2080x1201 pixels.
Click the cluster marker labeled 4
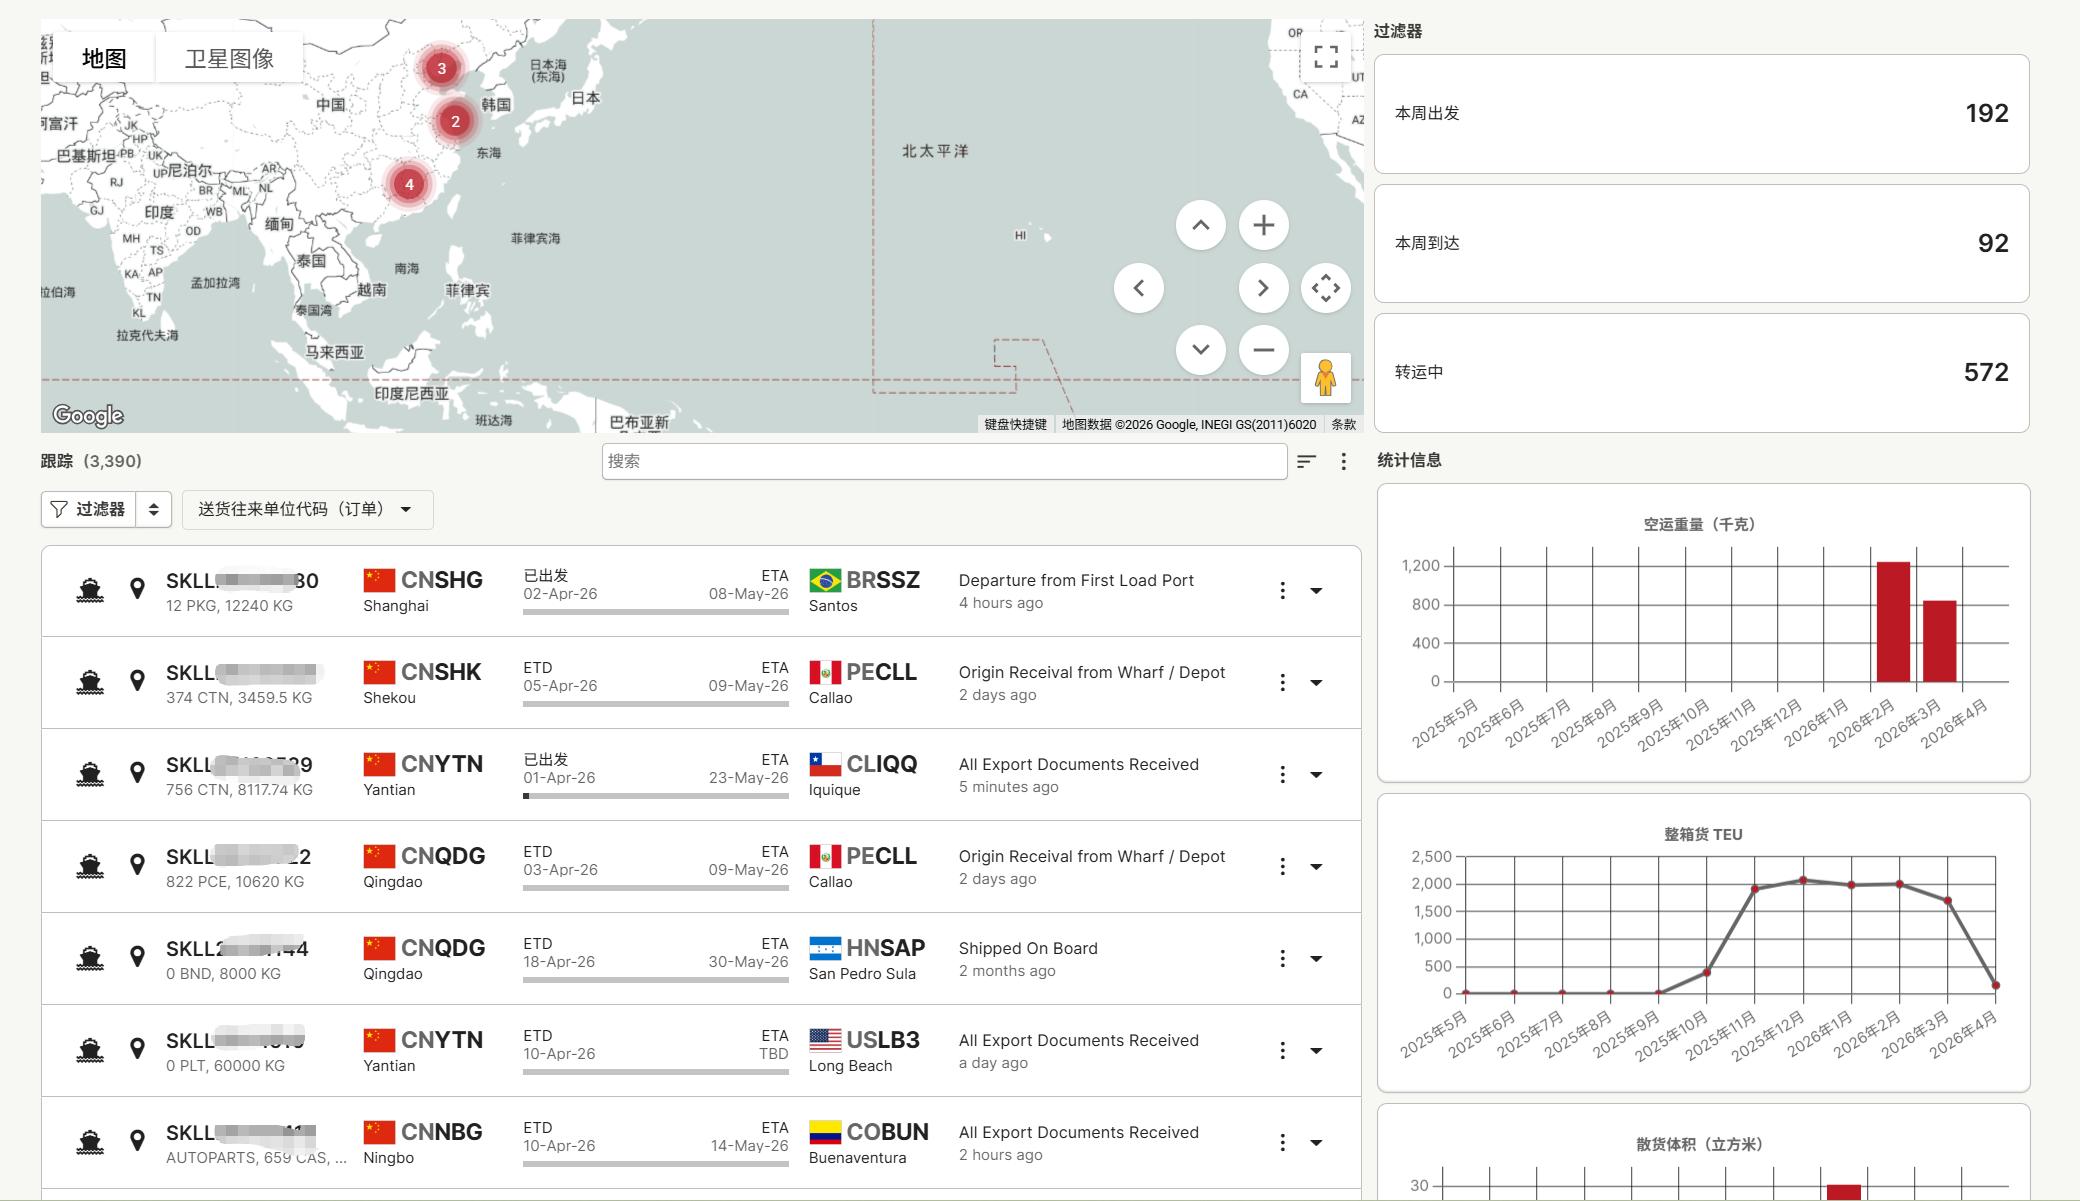409,184
